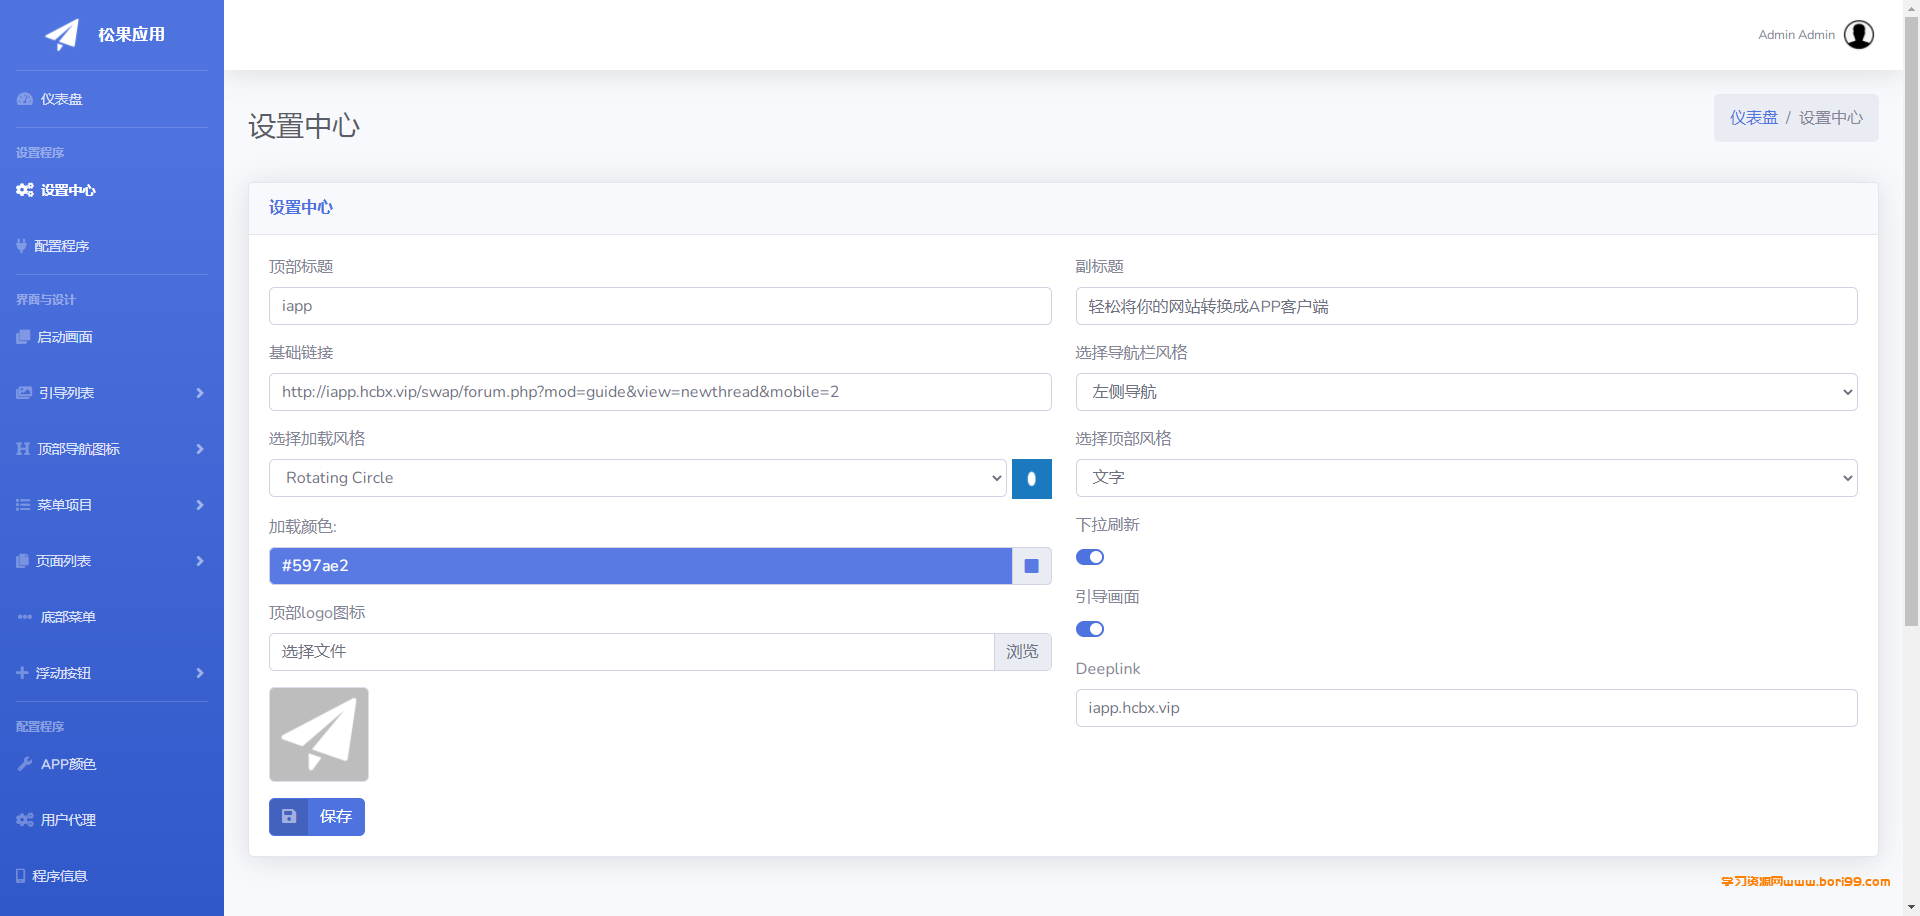Open the 选择顶部风格 dropdown

pyautogui.click(x=1466, y=478)
